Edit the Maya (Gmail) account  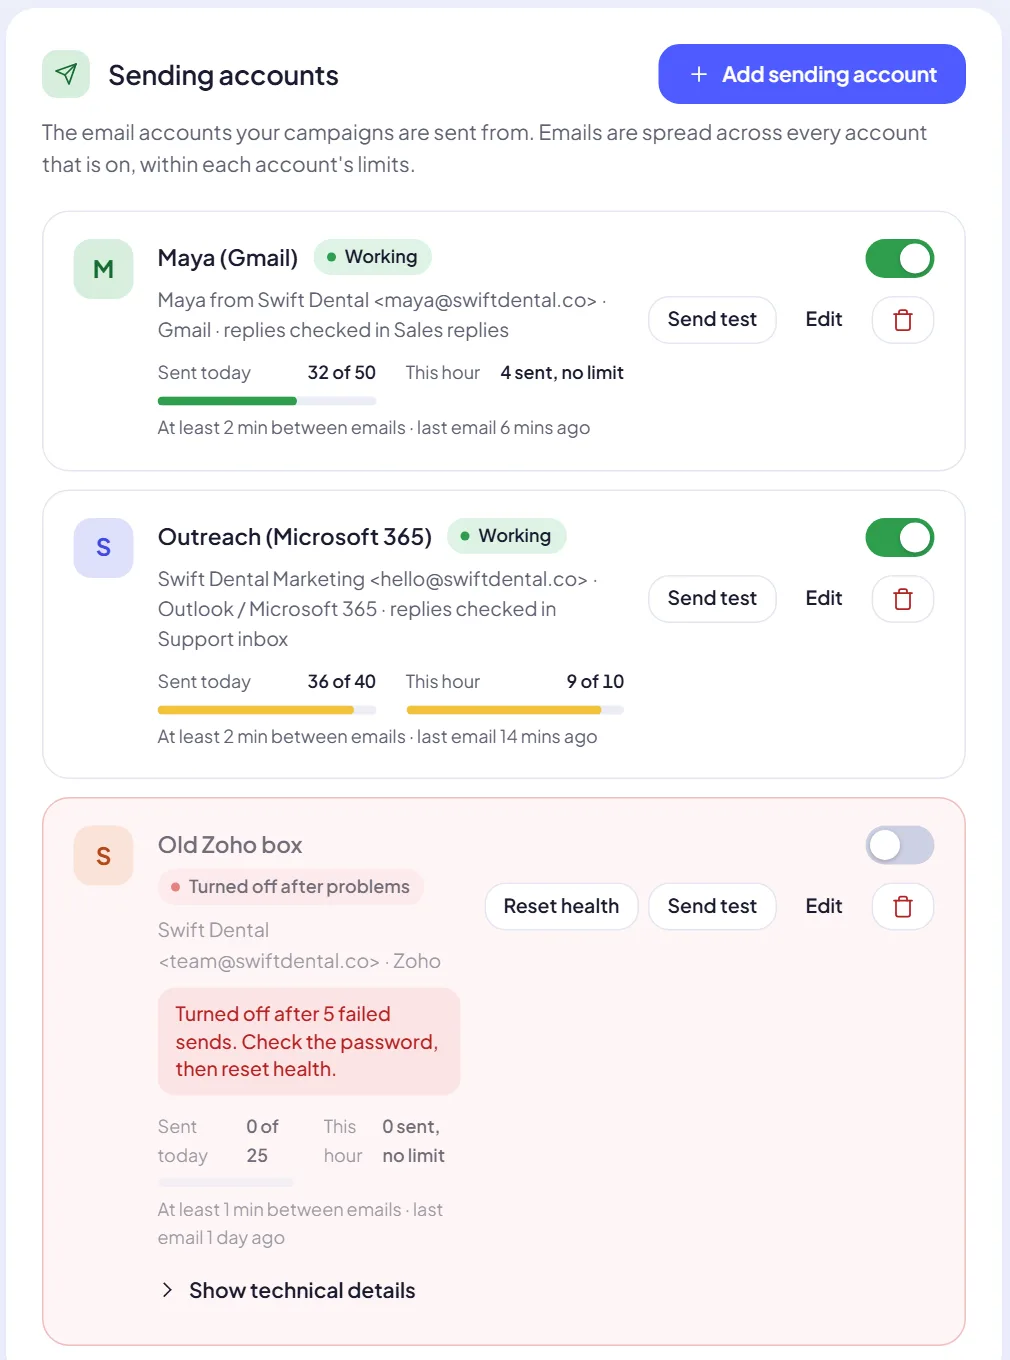click(x=824, y=320)
